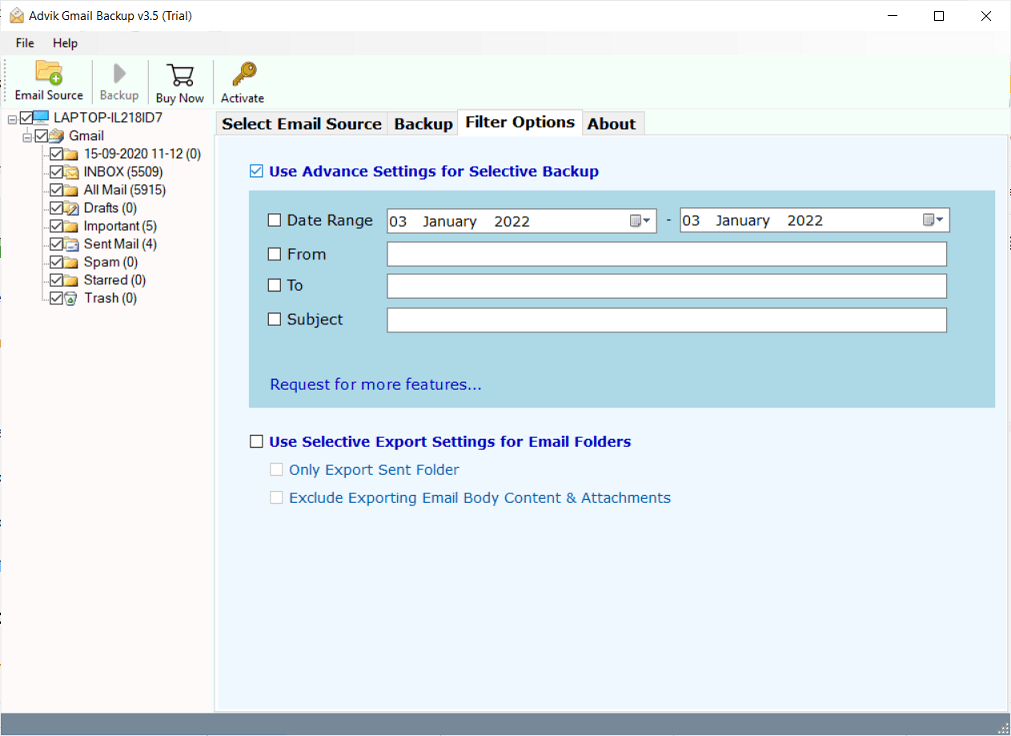
Task: Open the Help menu
Action: click(x=65, y=43)
